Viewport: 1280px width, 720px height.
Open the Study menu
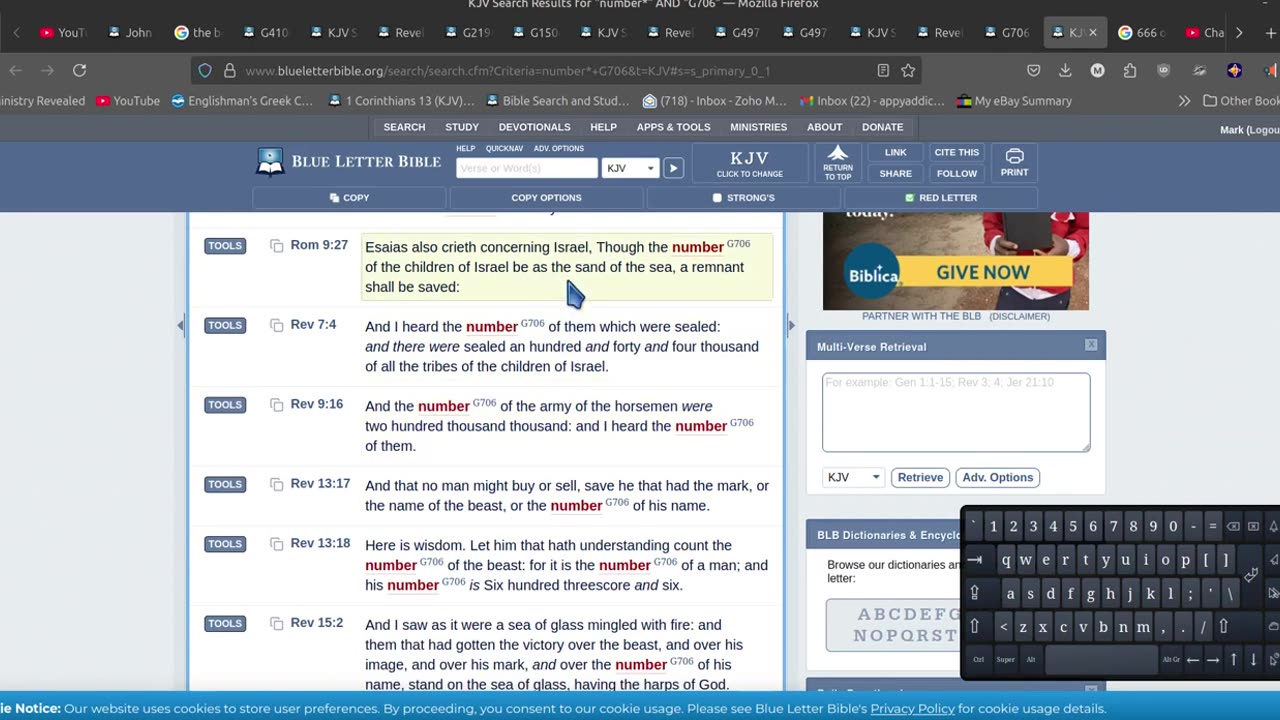[x=462, y=127]
